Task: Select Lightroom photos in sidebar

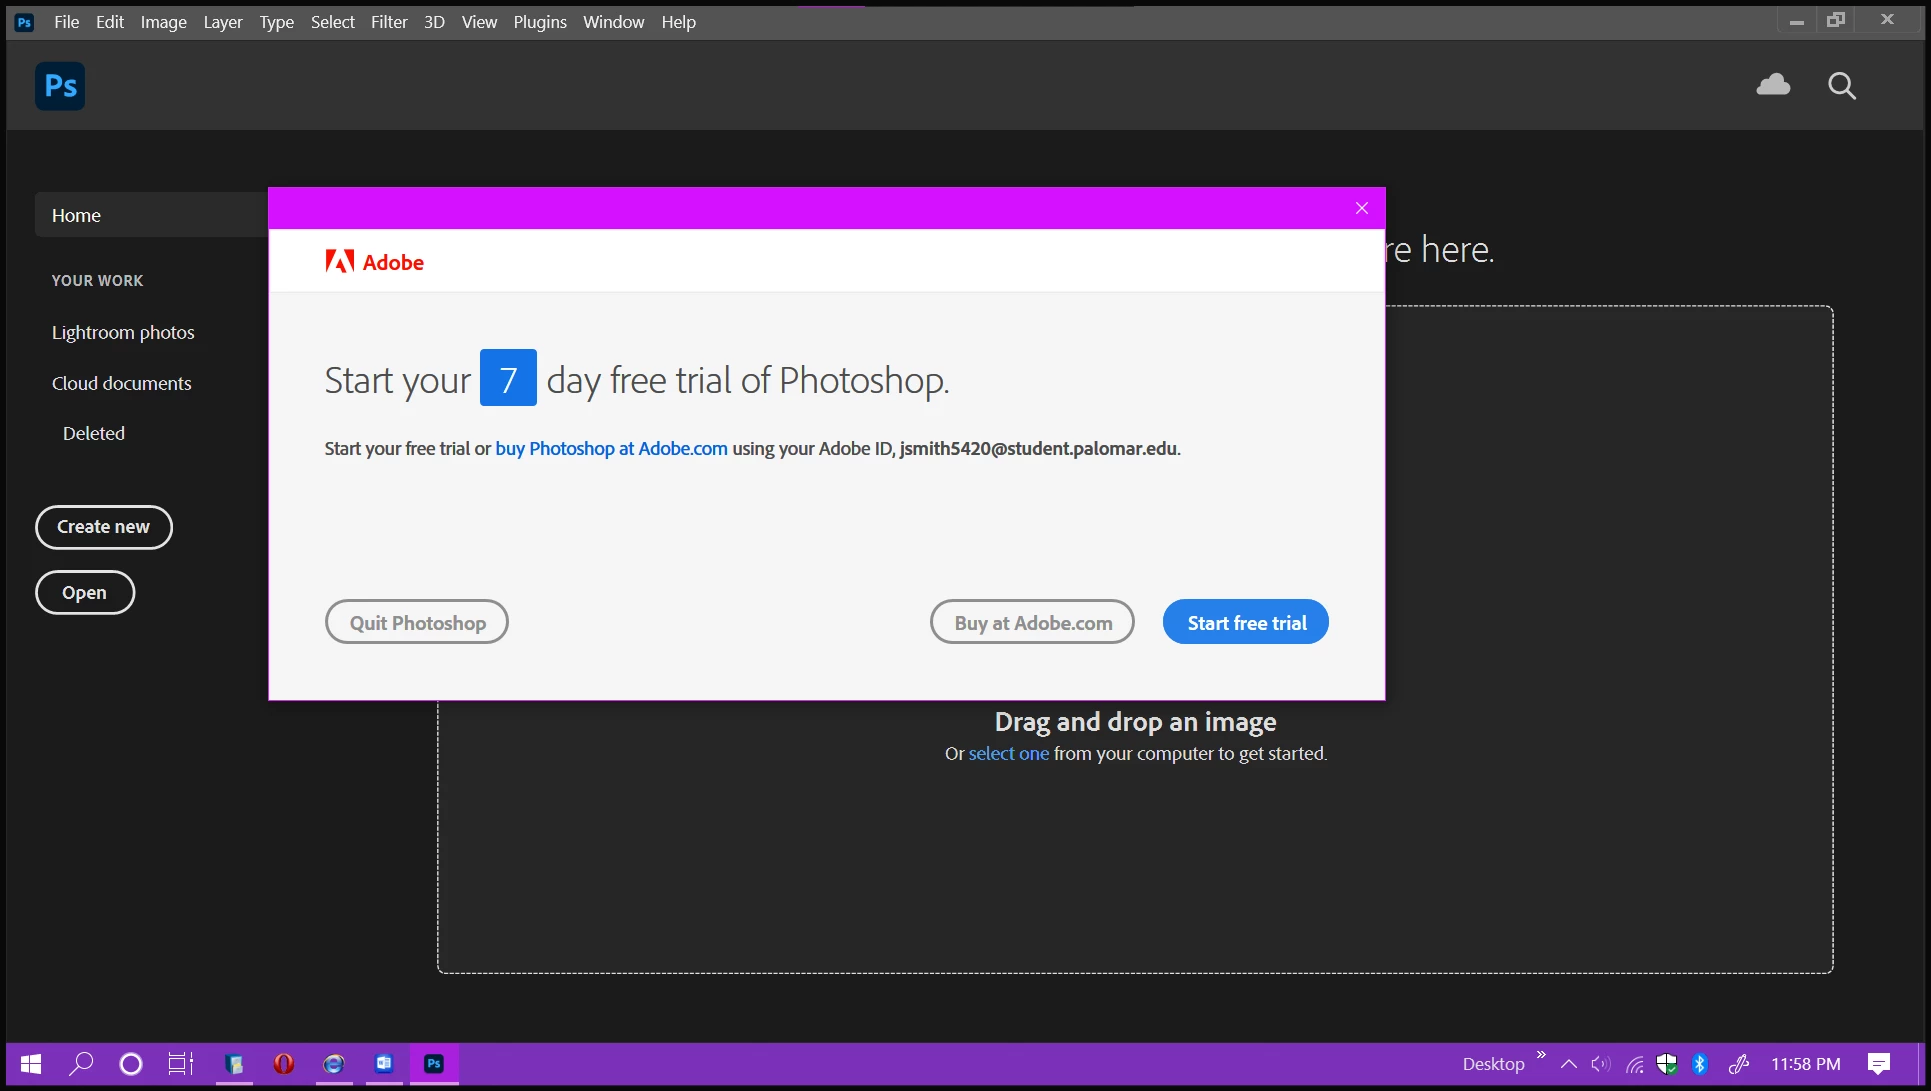Action: coord(123,332)
